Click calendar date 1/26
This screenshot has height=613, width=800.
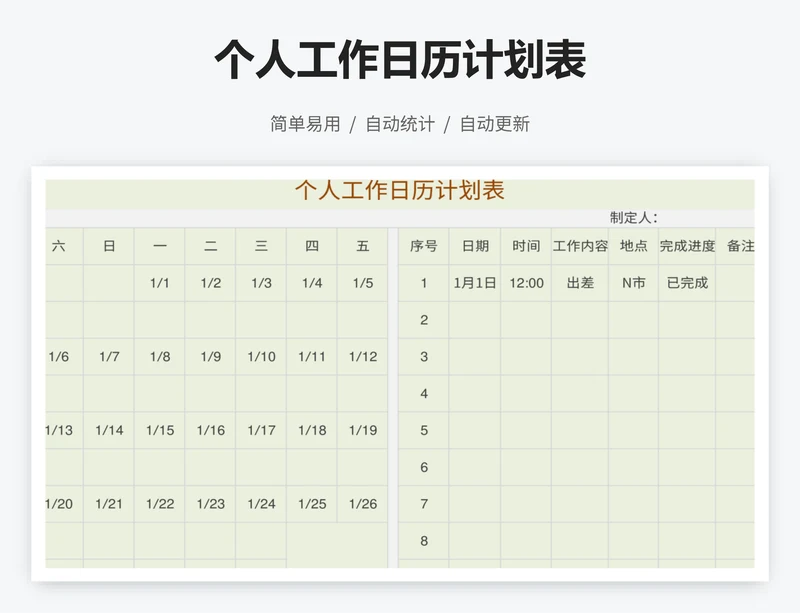point(363,504)
